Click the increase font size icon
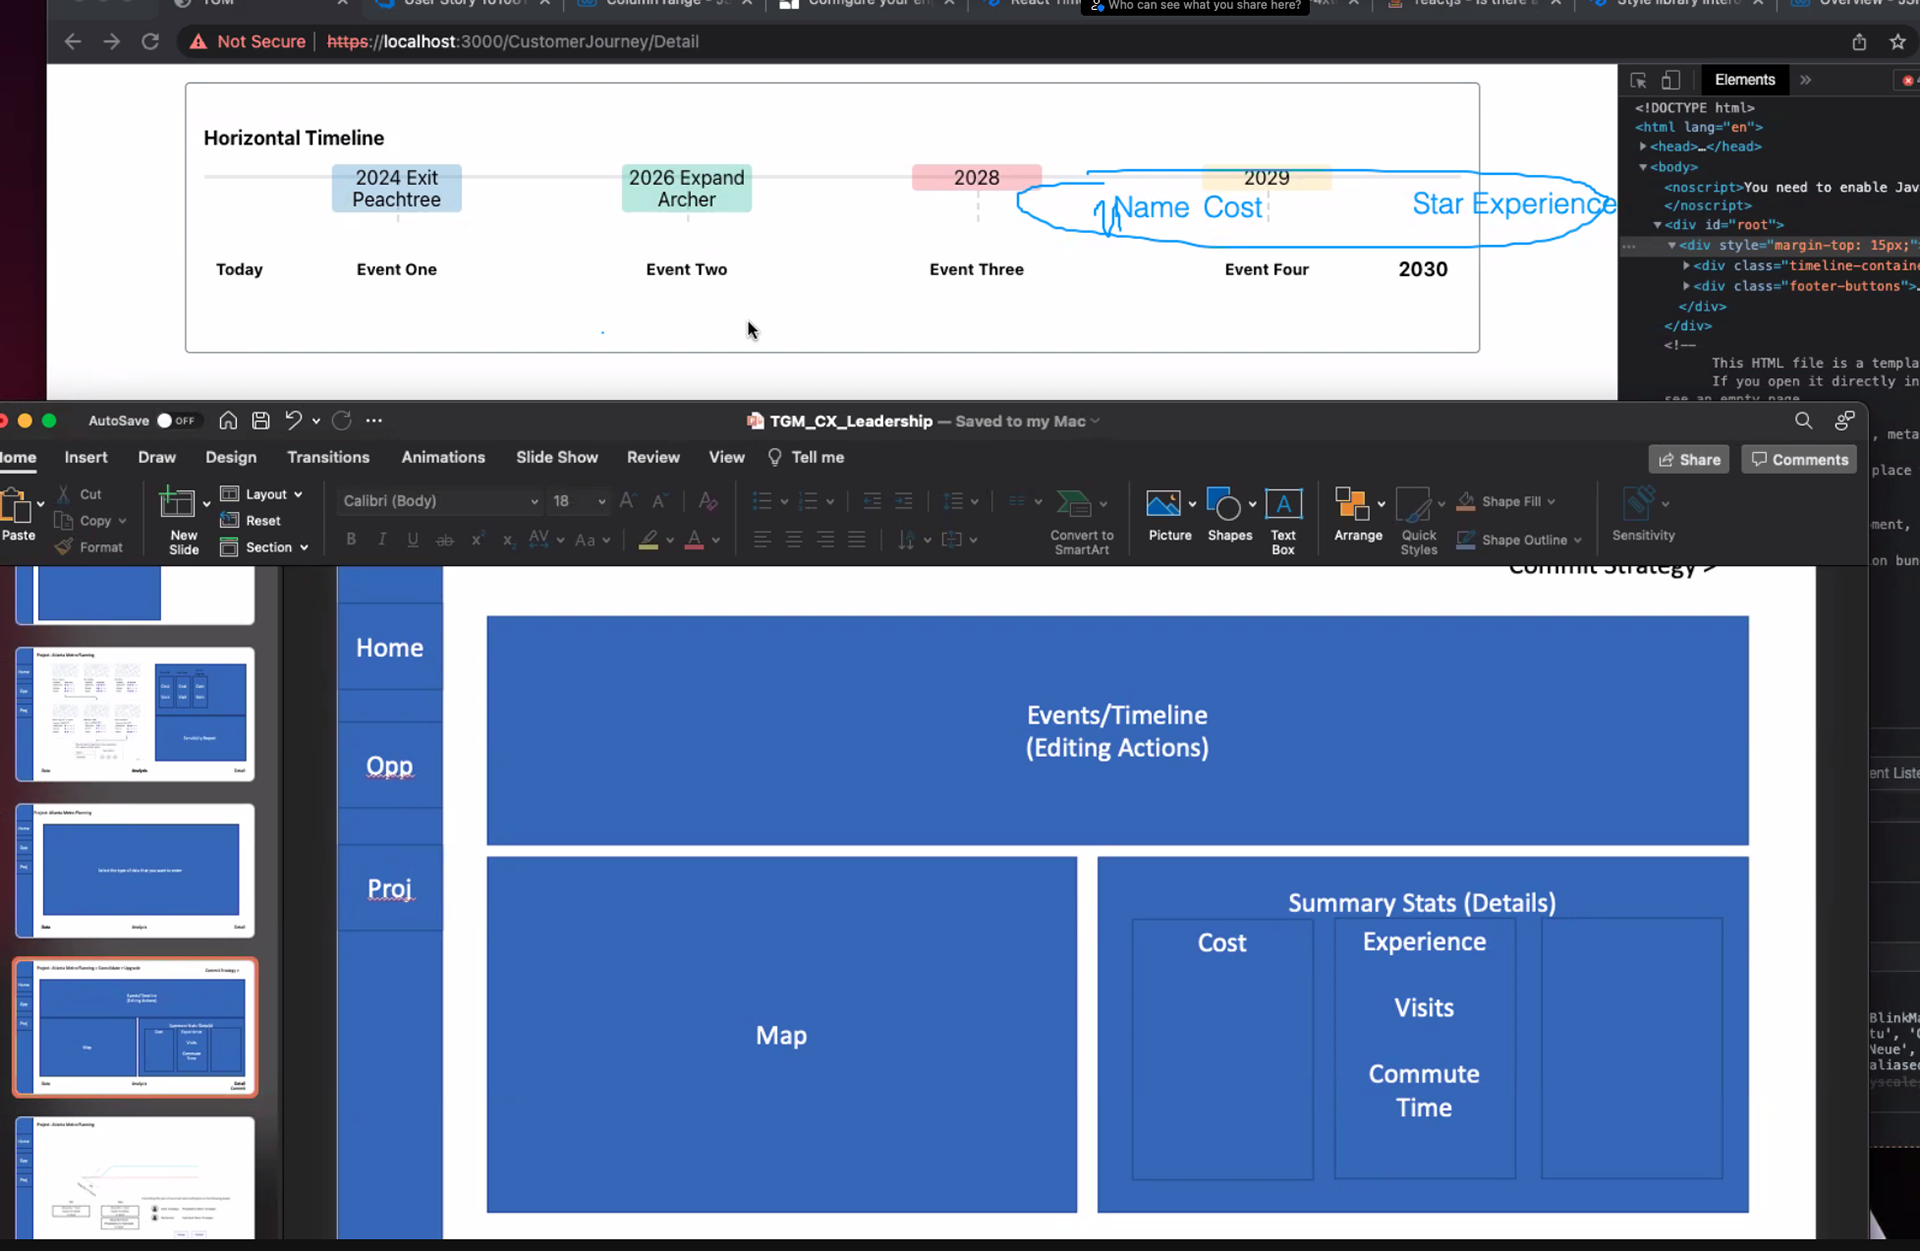 point(627,501)
